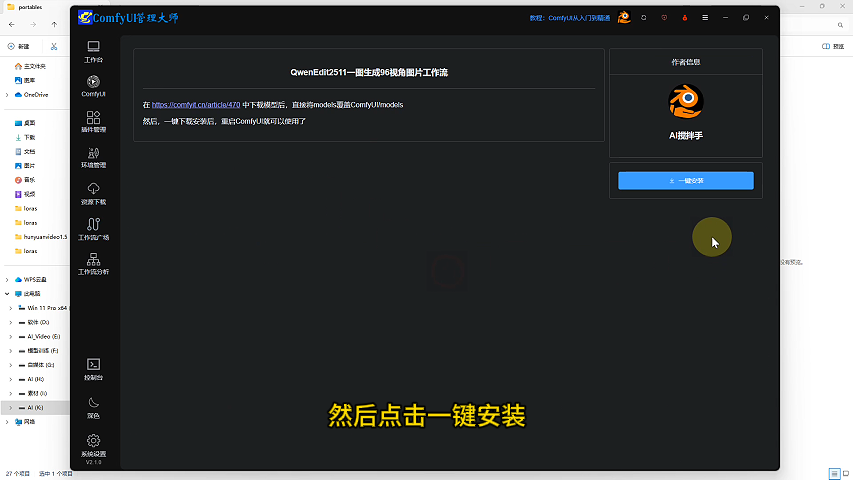
Task: Expand the WPS云盘 tree node
Action: point(7,280)
